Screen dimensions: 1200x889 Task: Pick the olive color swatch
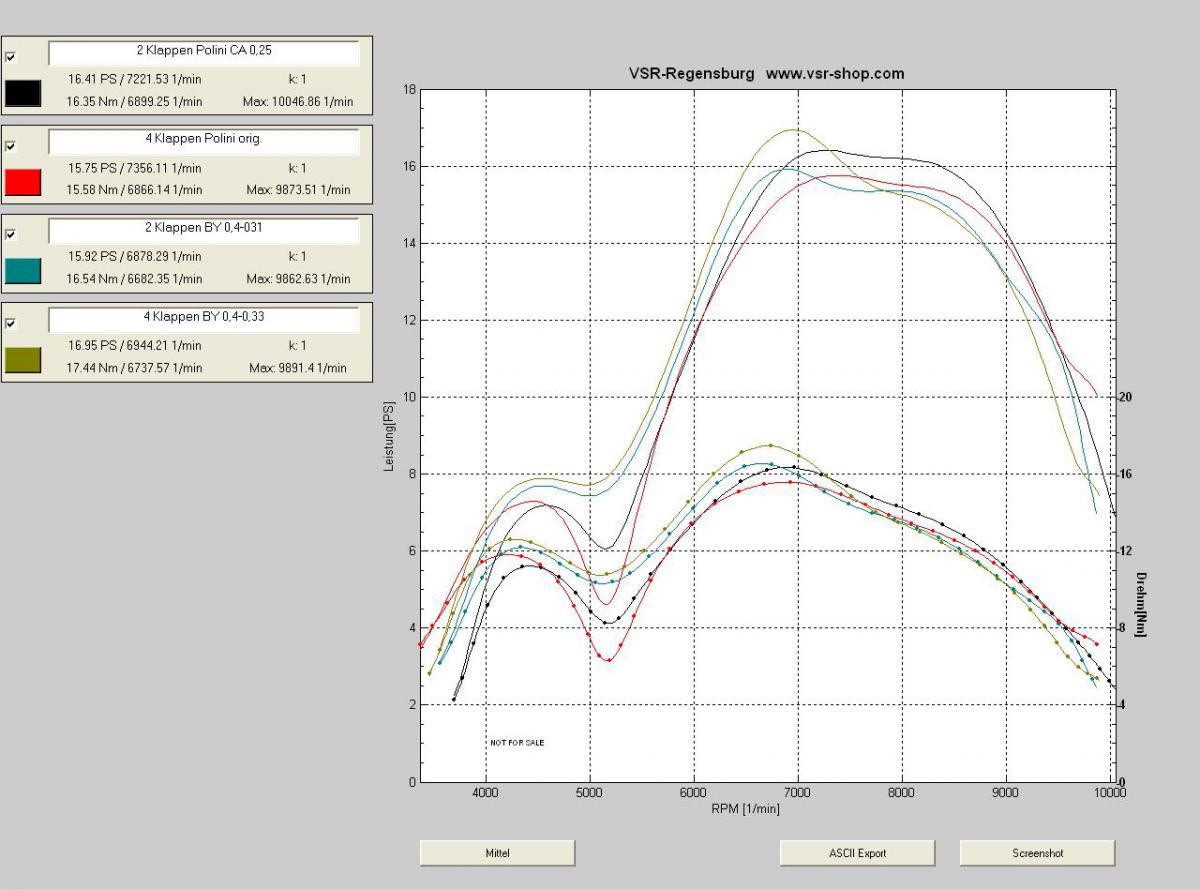(22, 359)
